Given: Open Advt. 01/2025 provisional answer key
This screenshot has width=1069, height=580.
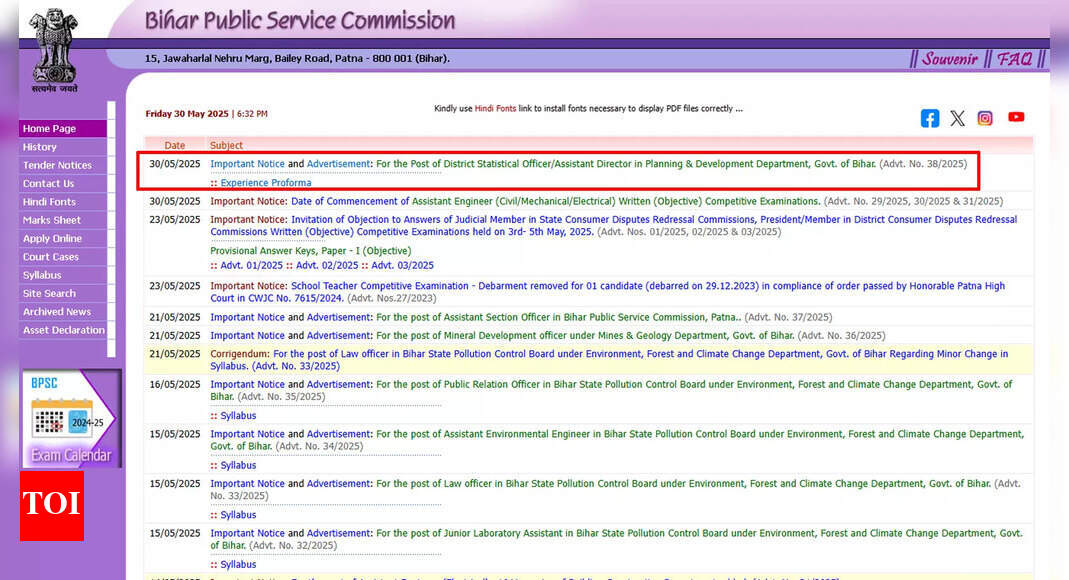Looking at the screenshot, I should [x=252, y=266].
